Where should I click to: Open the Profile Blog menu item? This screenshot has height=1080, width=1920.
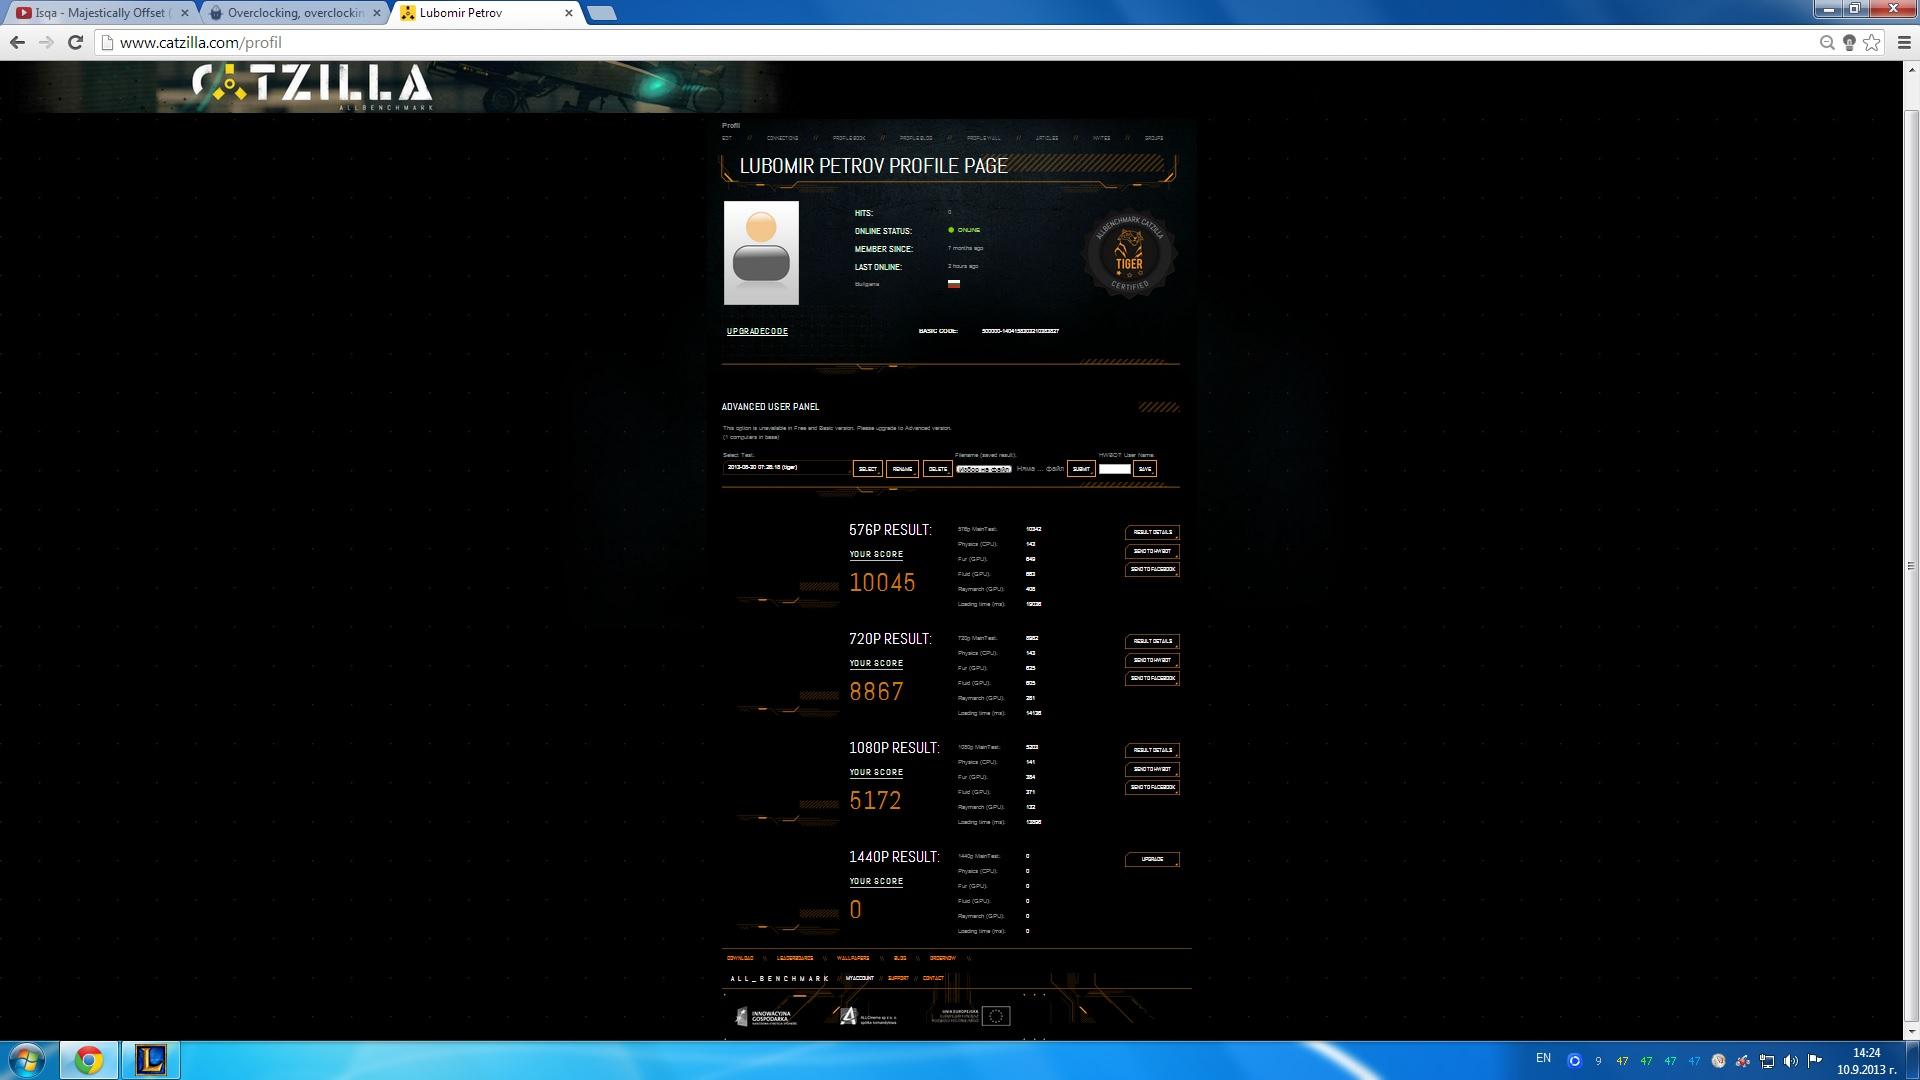[x=916, y=138]
